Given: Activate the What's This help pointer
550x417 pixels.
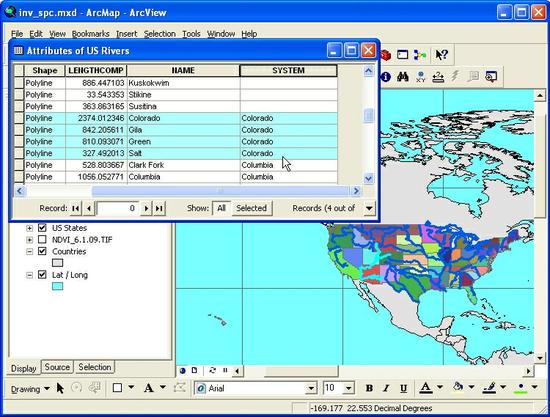Looking at the screenshot, I should [441, 55].
